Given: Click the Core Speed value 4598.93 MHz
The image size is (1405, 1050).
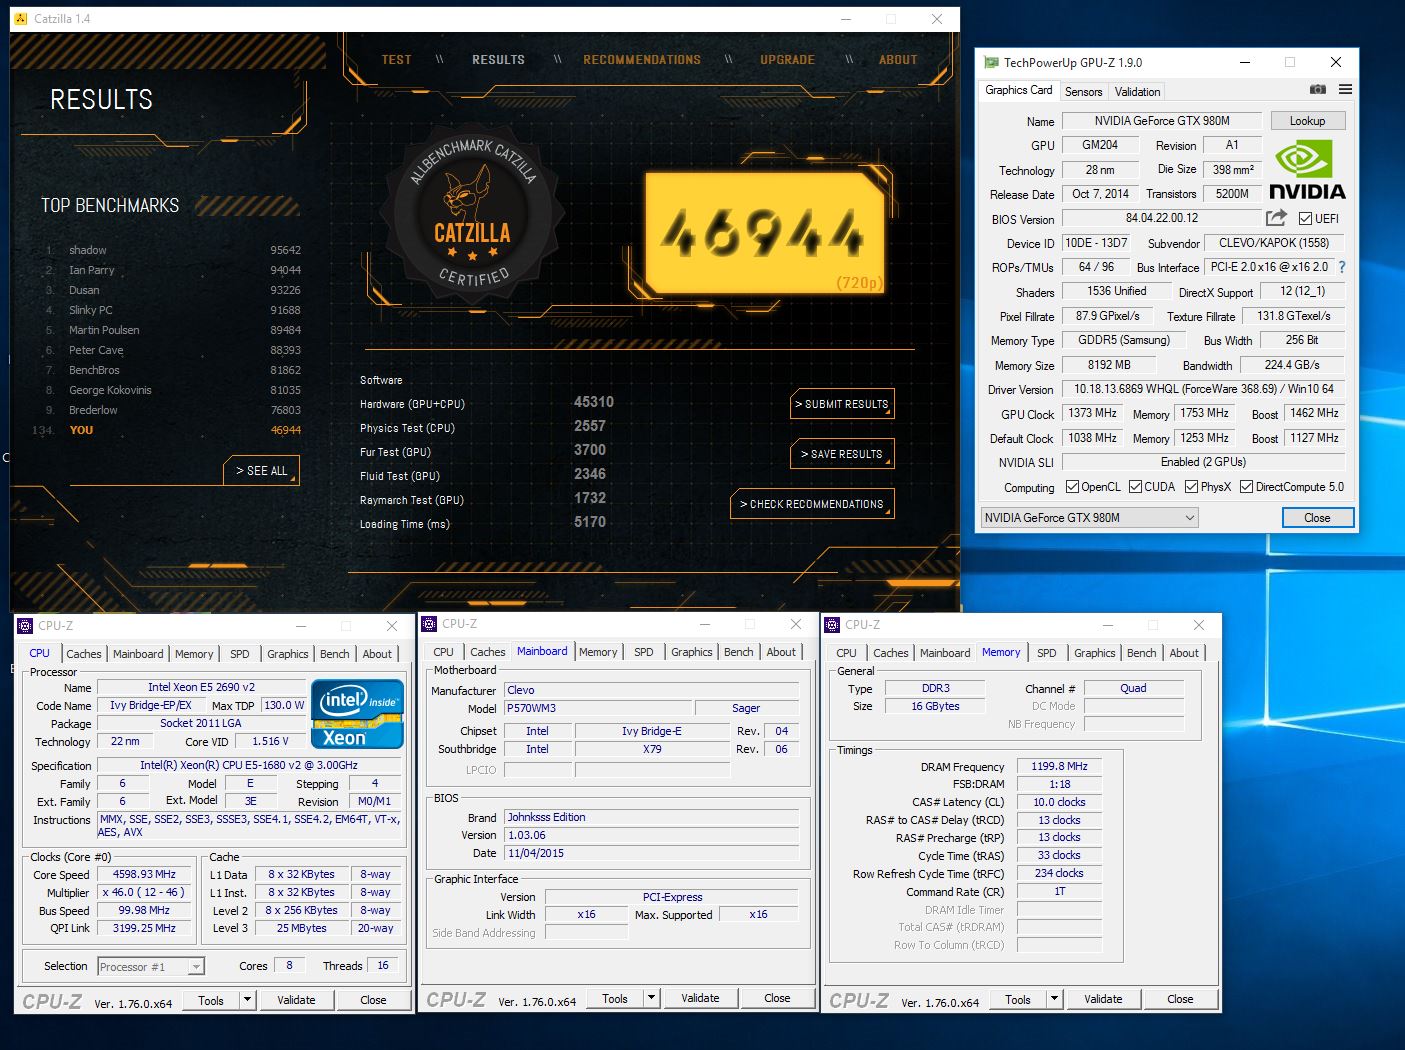Looking at the screenshot, I should tap(144, 874).
